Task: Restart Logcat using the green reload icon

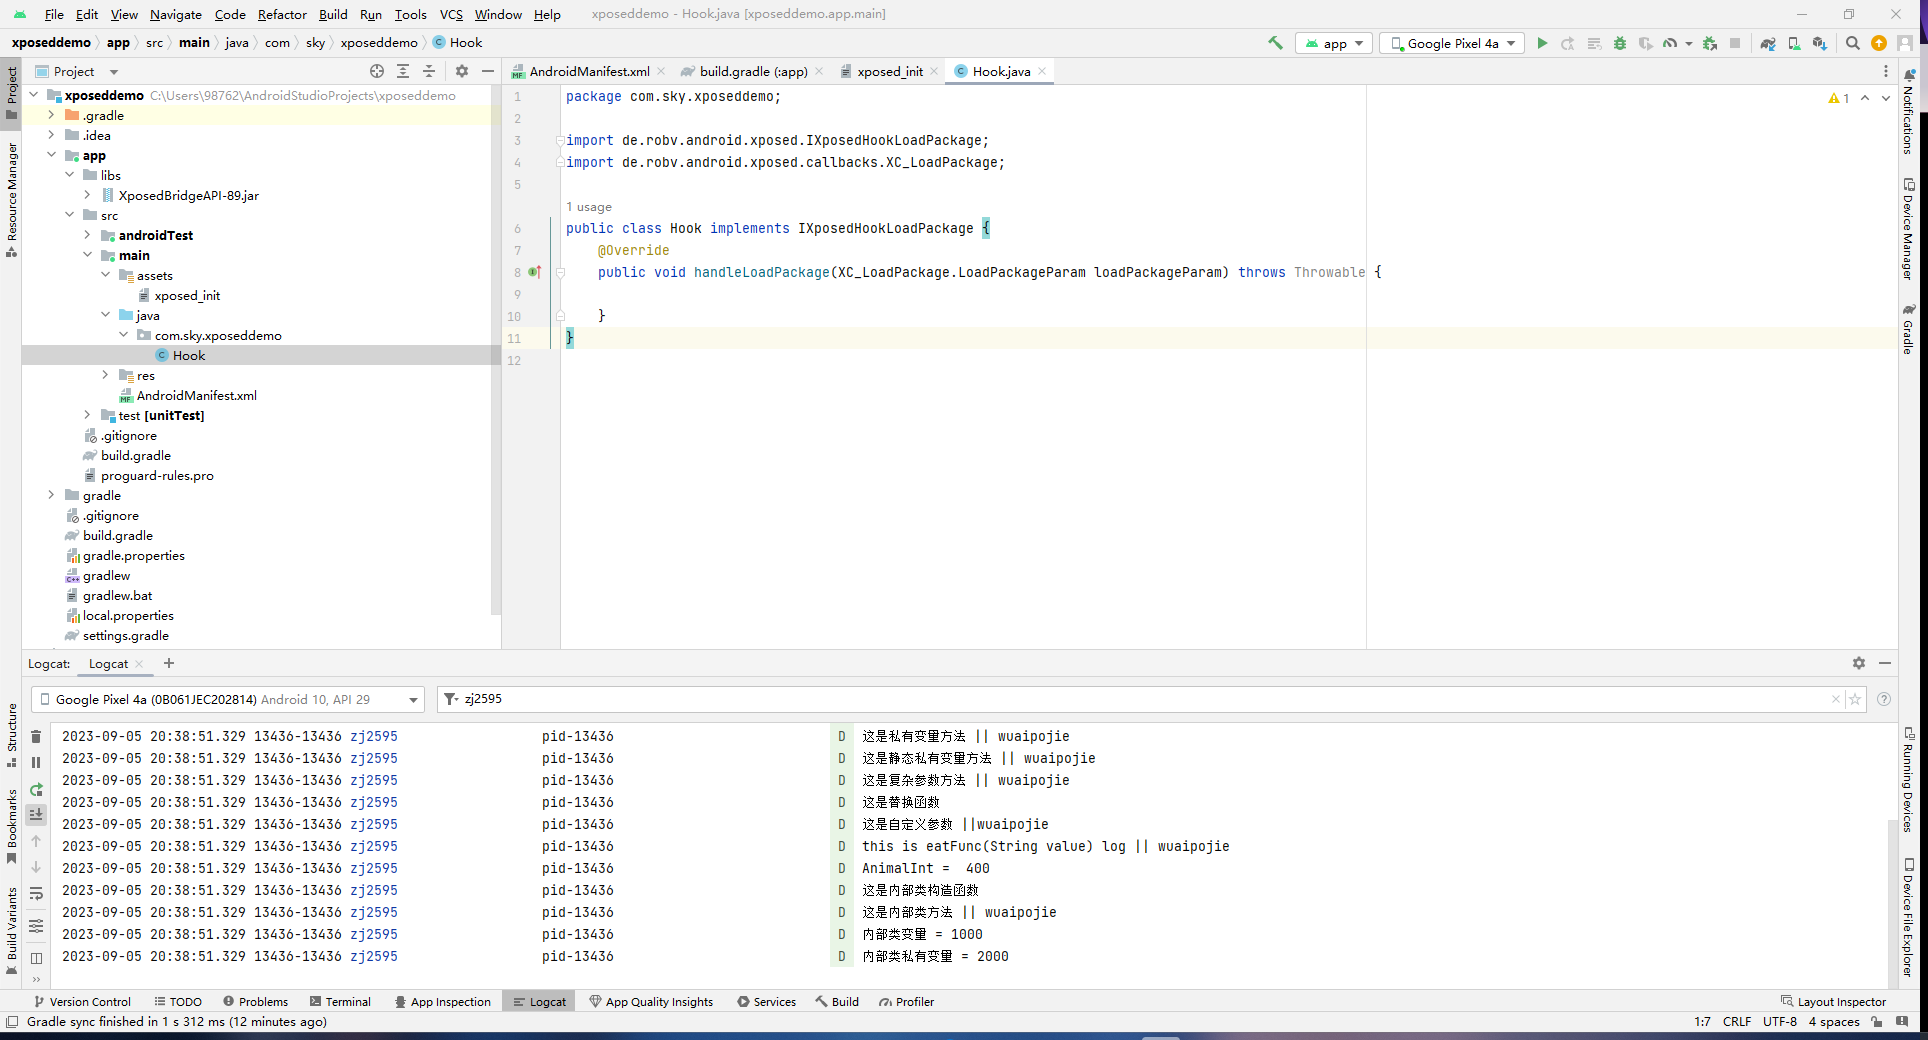Action: tap(36, 789)
